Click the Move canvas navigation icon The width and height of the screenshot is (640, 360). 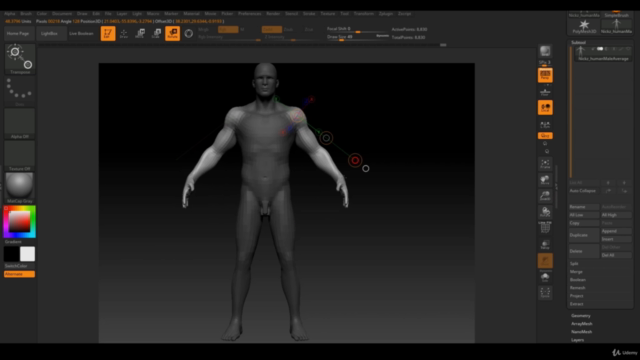click(x=545, y=180)
